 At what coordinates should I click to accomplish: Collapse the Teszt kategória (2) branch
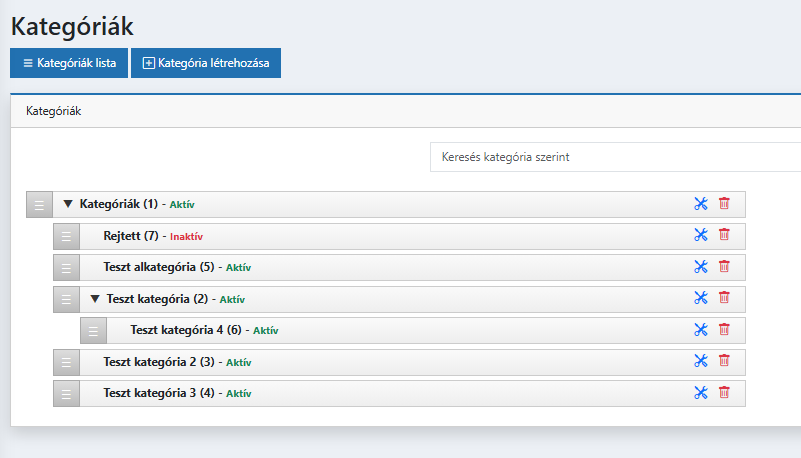coord(95,298)
